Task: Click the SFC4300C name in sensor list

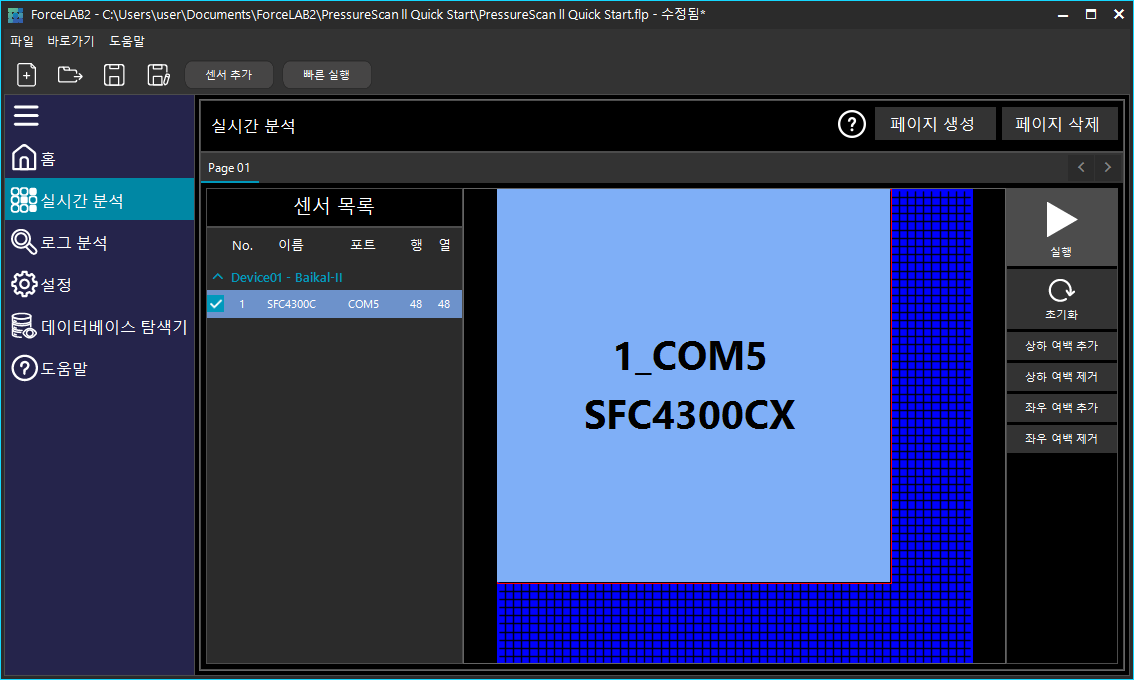Action: pyautogui.click(x=291, y=304)
